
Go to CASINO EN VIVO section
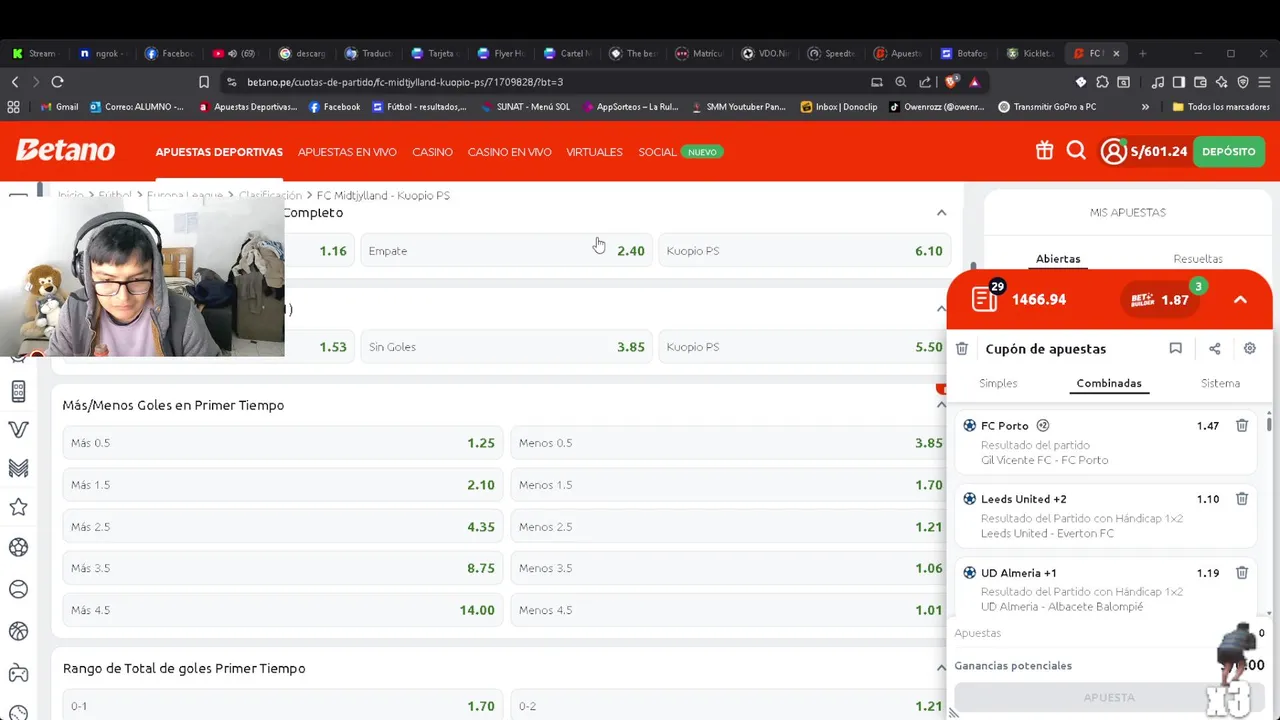click(509, 152)
